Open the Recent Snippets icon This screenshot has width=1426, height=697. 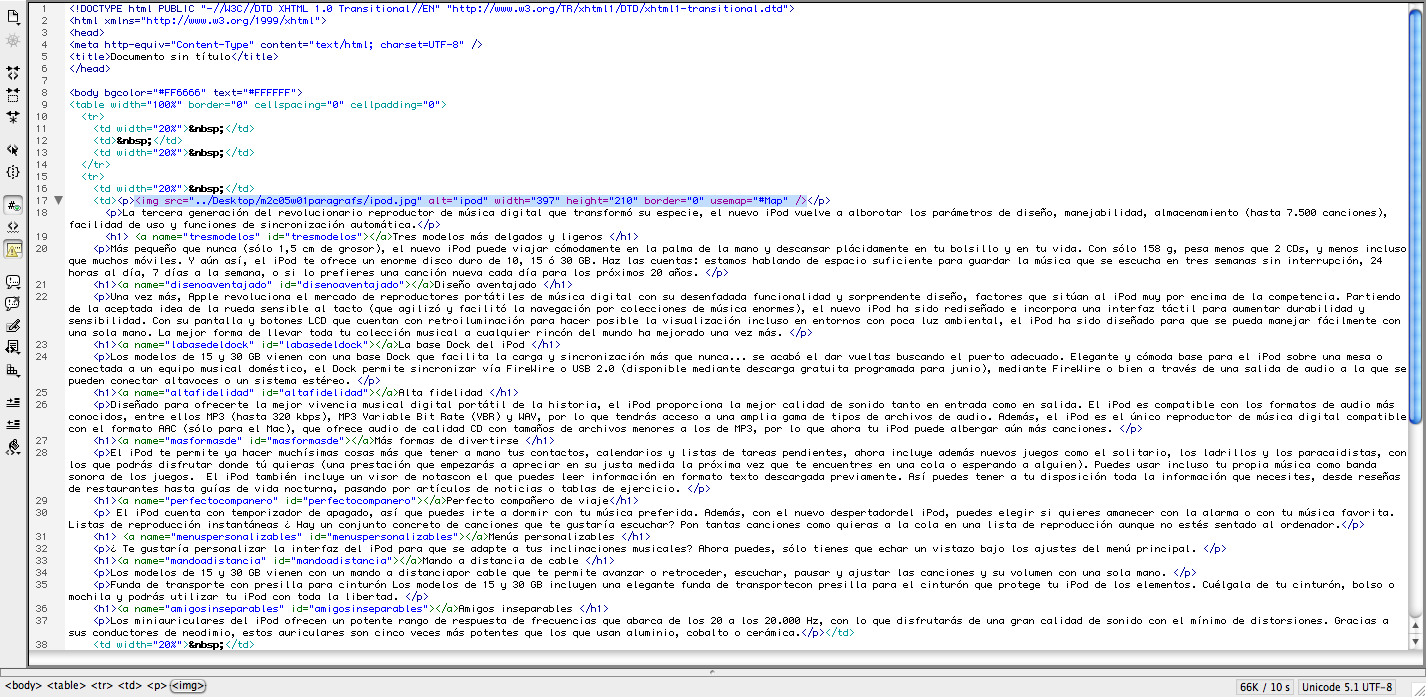[13, 347]
